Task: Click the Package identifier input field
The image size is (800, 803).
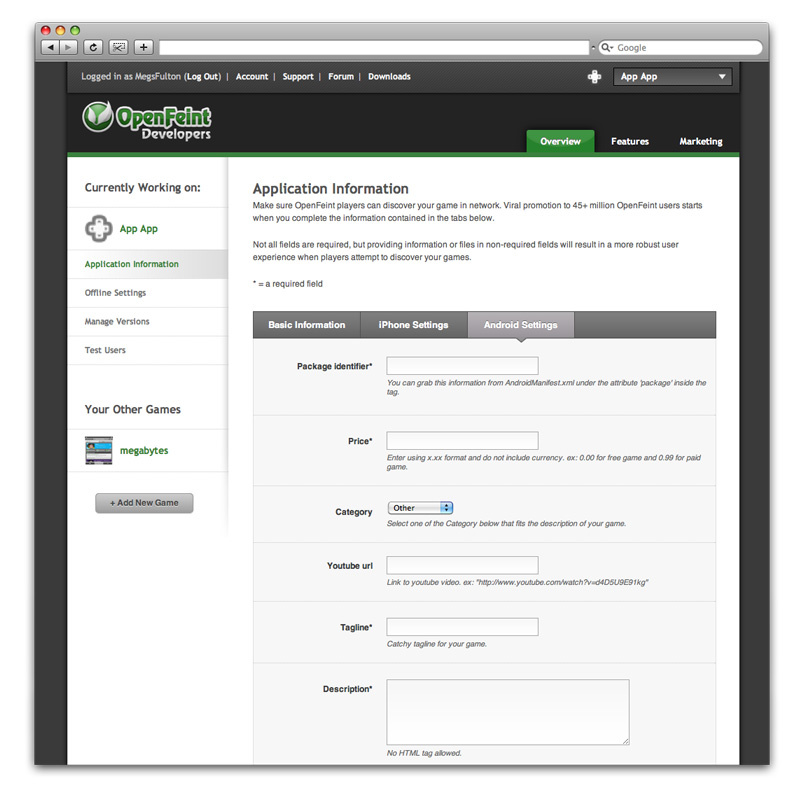Action: tap(462, 366)
